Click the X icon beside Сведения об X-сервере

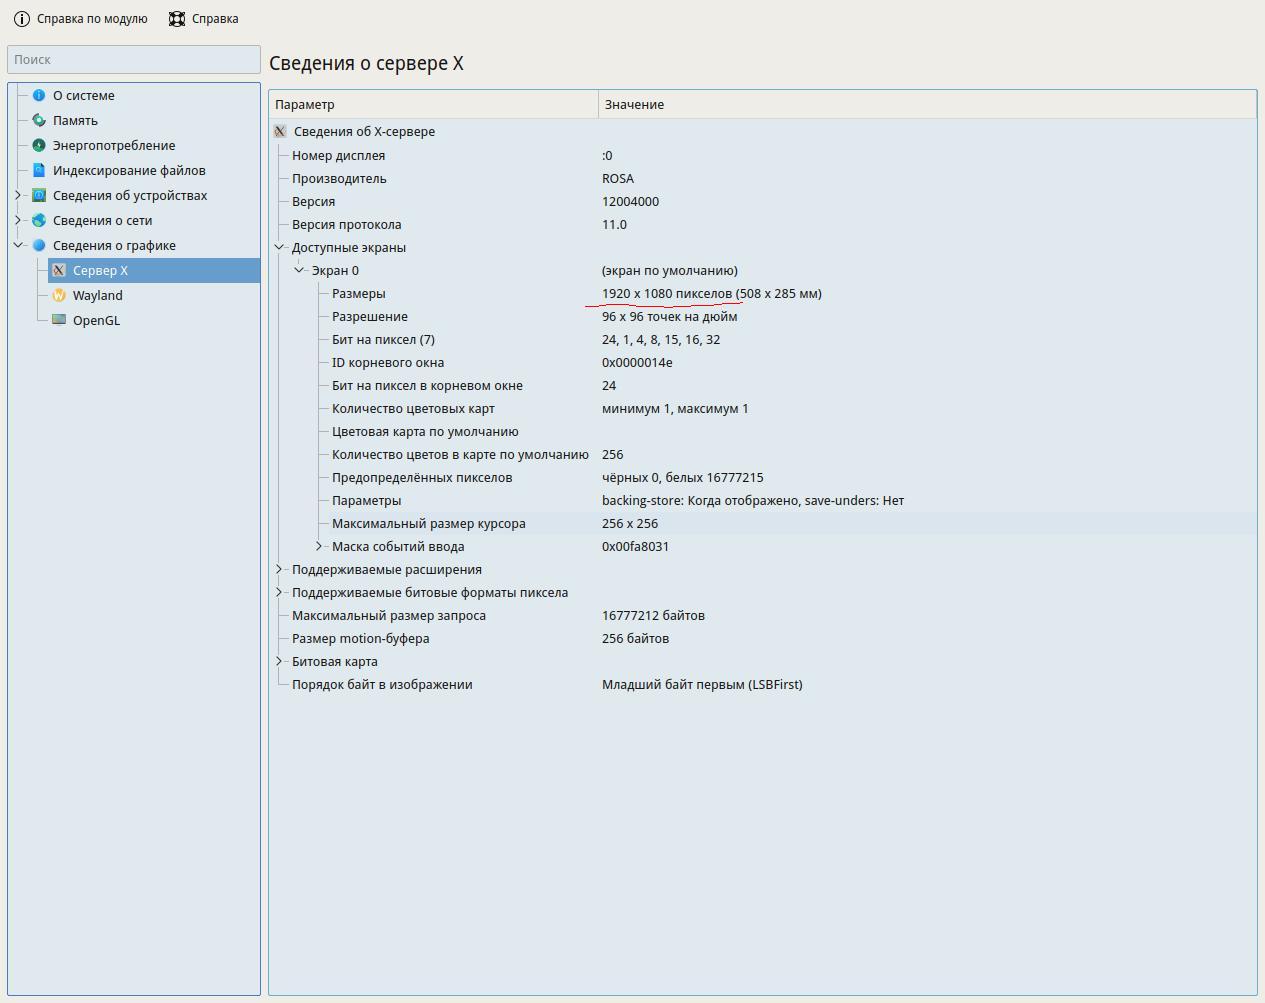point(280,131)
